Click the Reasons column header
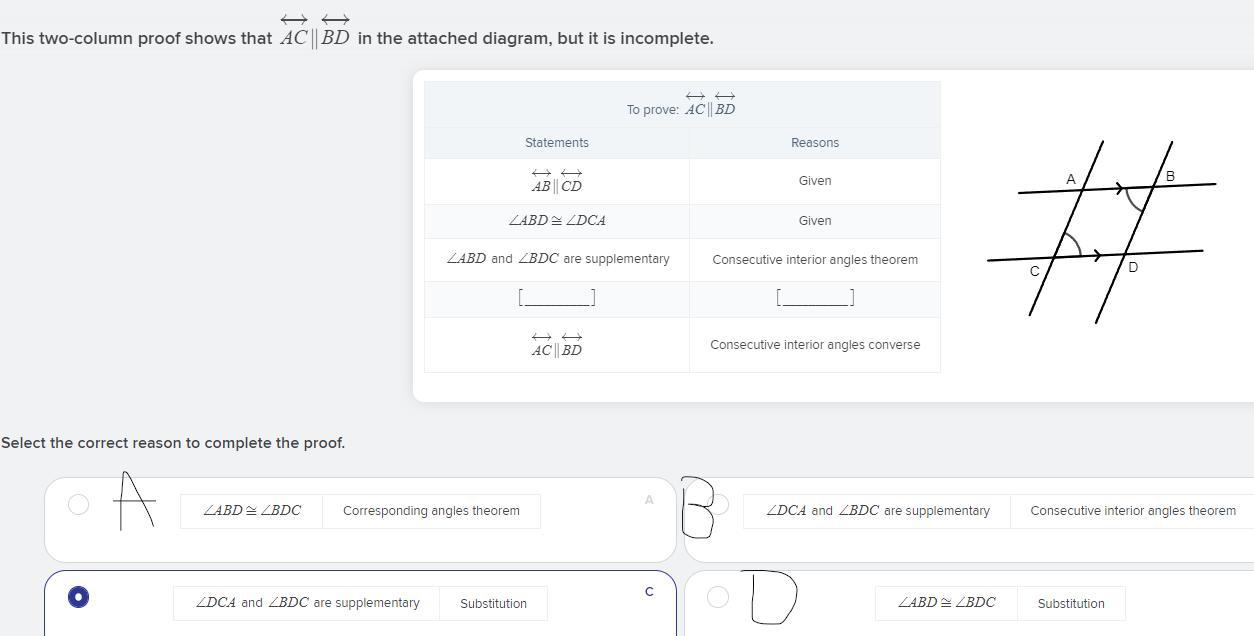Image resolution: width=1254 pixels, height=636 pixels. [x=815, y=143]
